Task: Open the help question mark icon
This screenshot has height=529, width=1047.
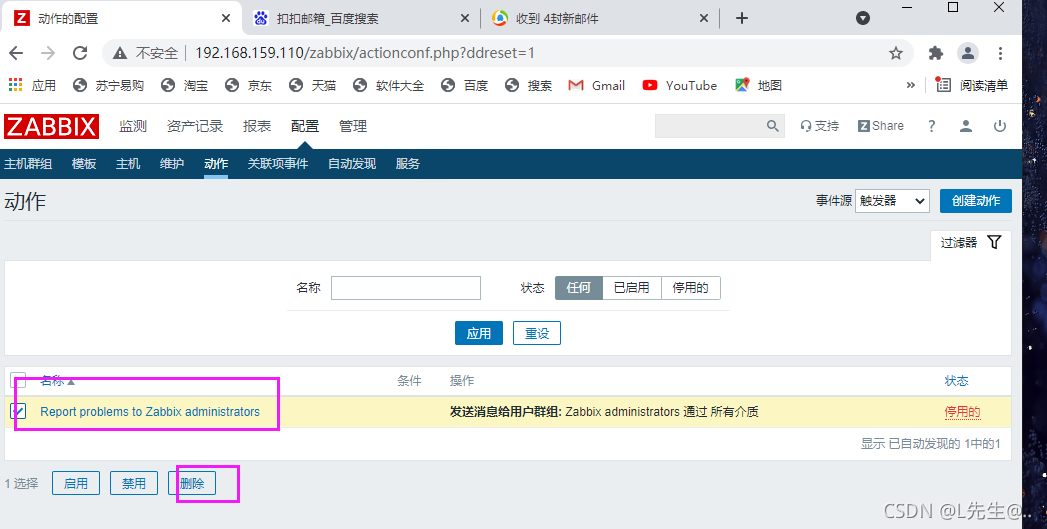Action: coord(932,126)
